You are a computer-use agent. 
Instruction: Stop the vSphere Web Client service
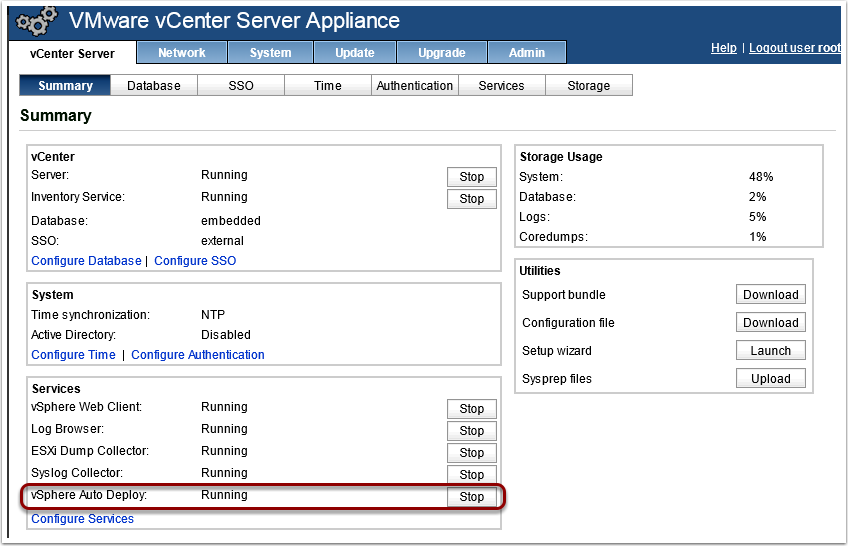tap(472, 409)
